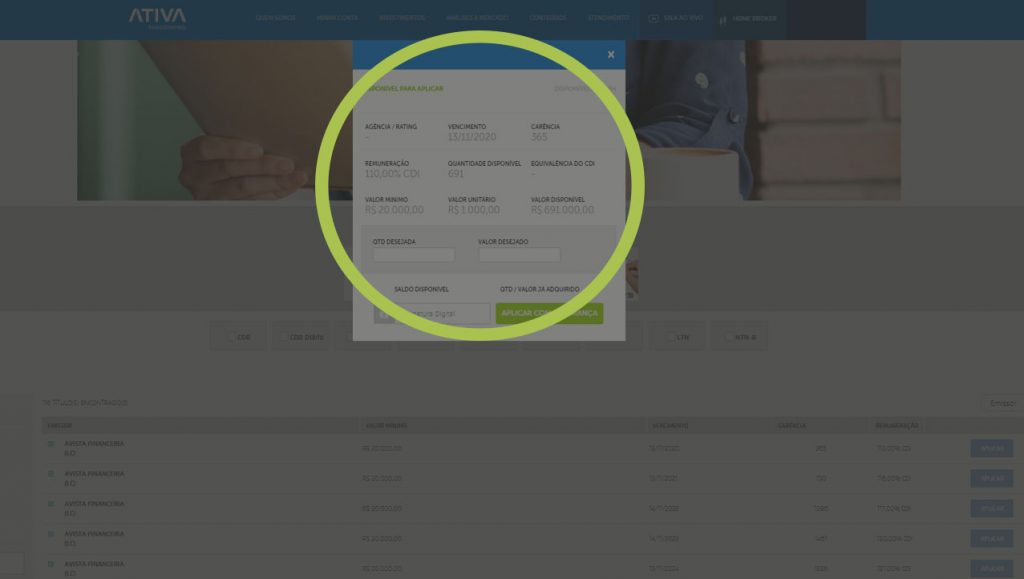Tick the CDB DI filter checkbox

[x=283, y=337]
